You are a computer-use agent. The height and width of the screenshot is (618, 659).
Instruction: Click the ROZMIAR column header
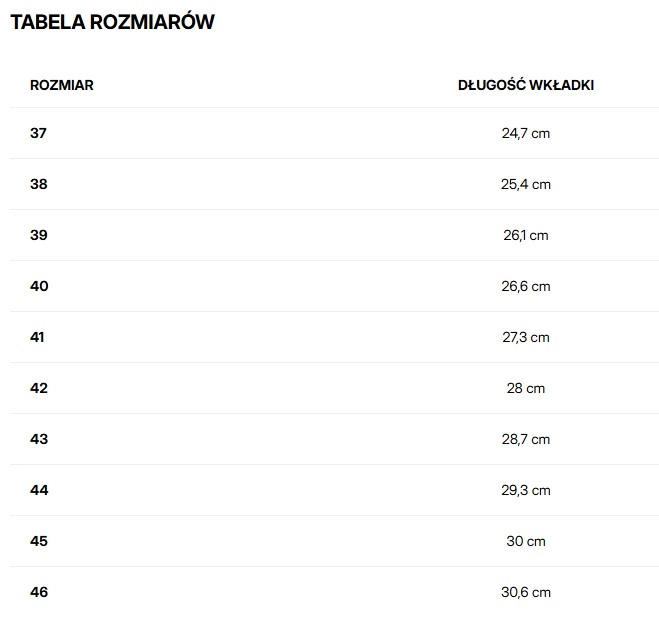tap(62, 85)
